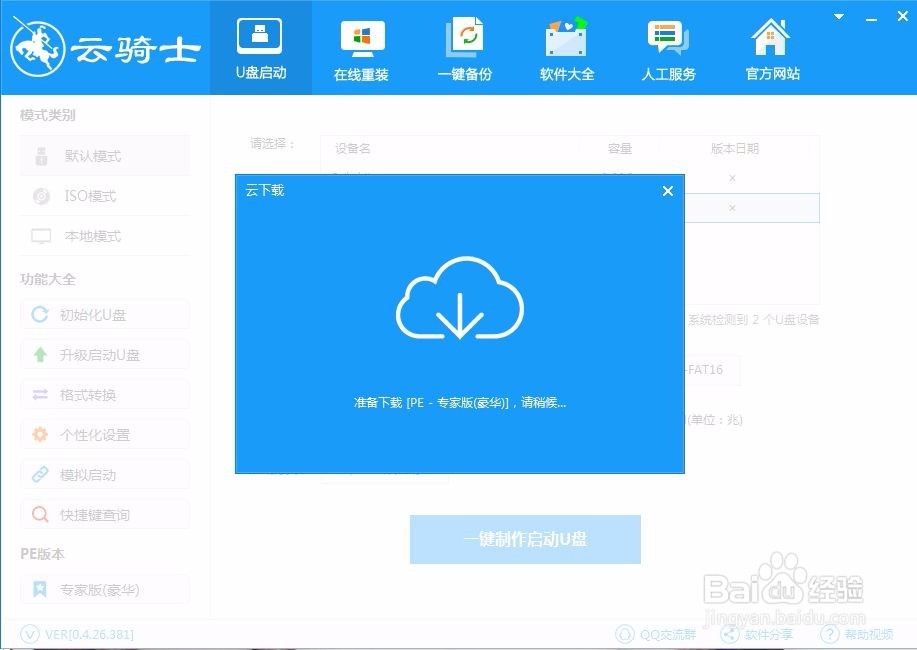Viewport: 917px width, 650px height.
Task: Open the 一键备份 backup tool
Action: 465,46
